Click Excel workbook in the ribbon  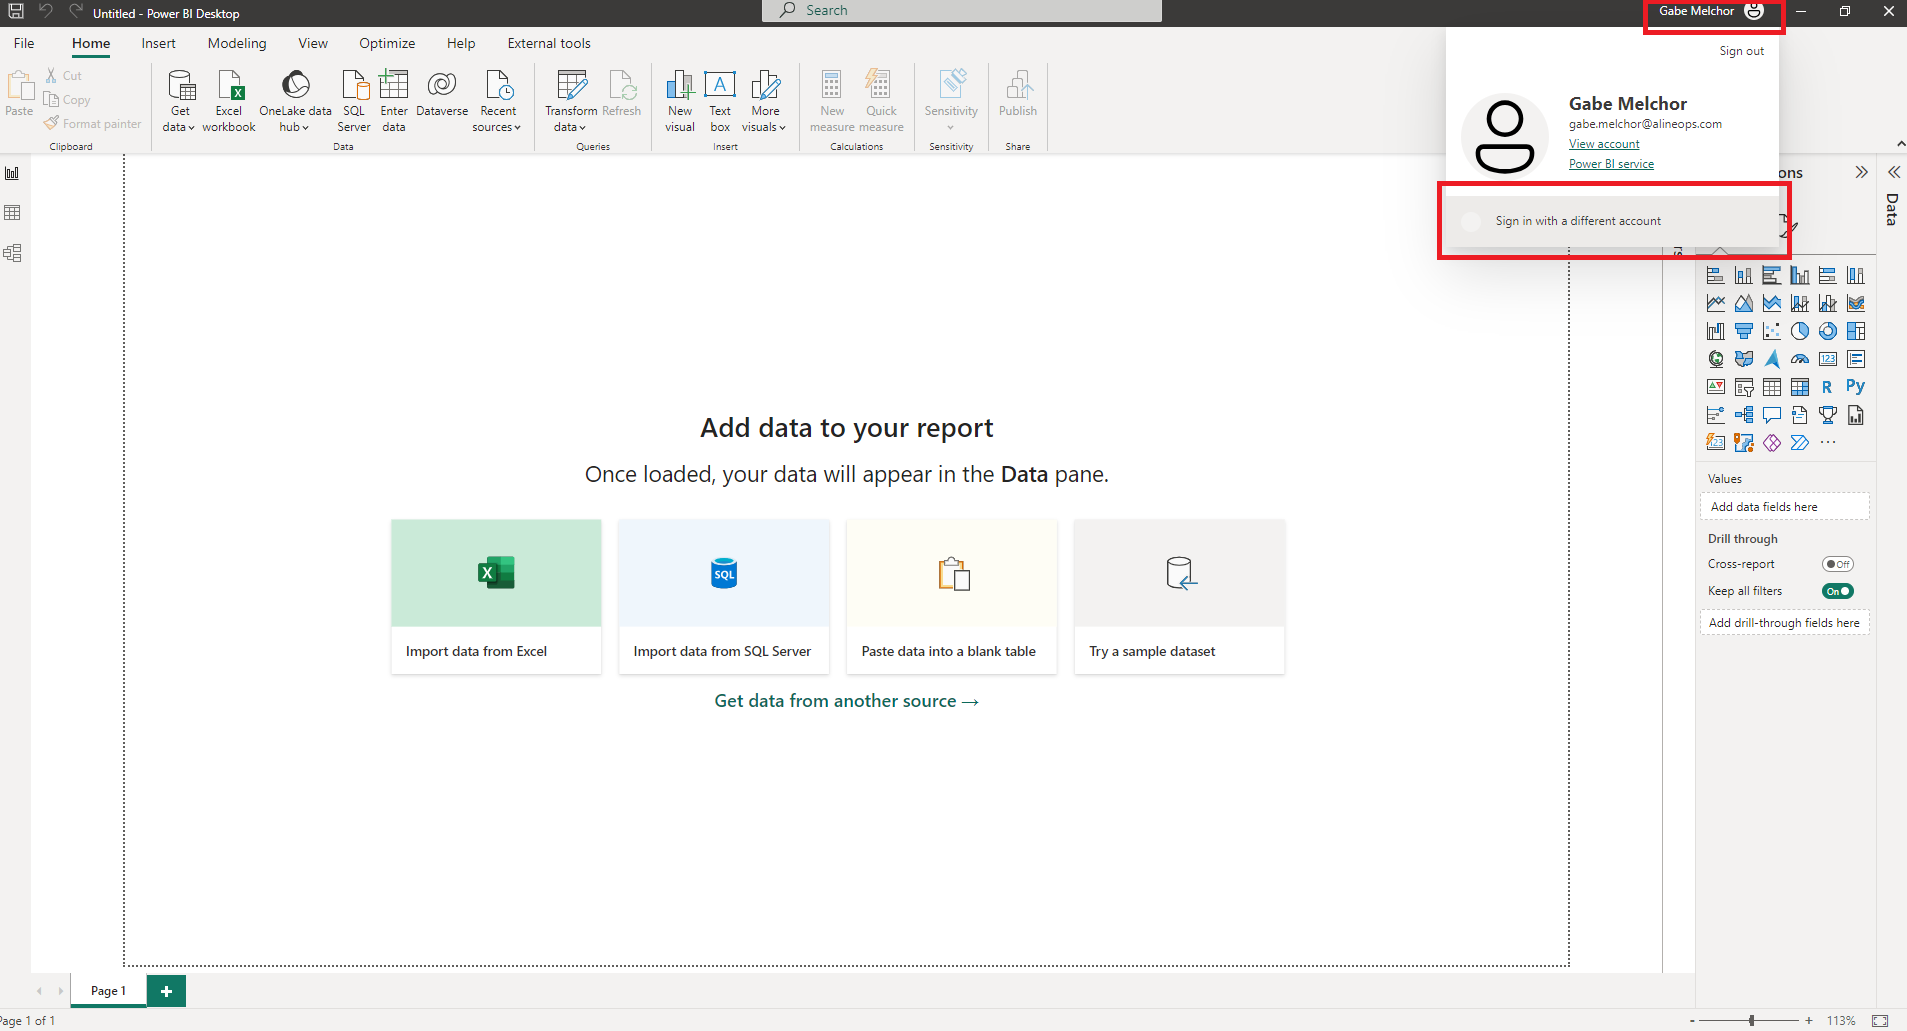click(229, 101)
